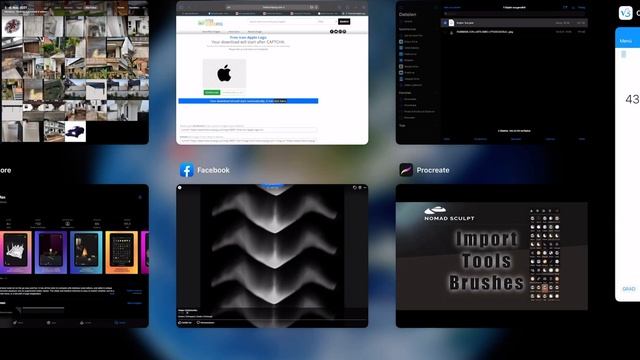Click the website logo in Safari card
The height and width of the screenshot is (360, 640).
point(210,23)
